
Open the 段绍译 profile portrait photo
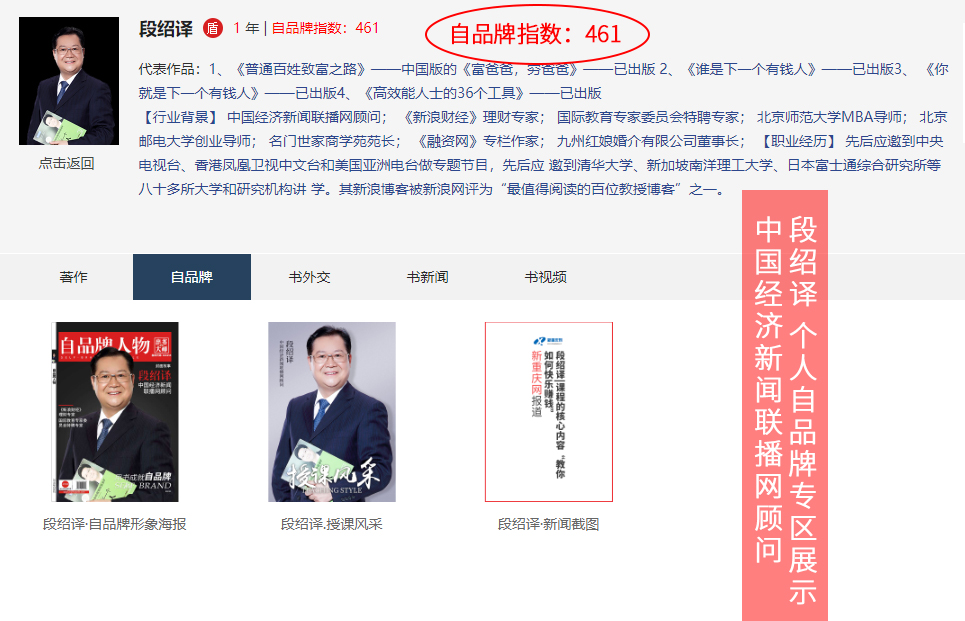click(x=69, y=81)
